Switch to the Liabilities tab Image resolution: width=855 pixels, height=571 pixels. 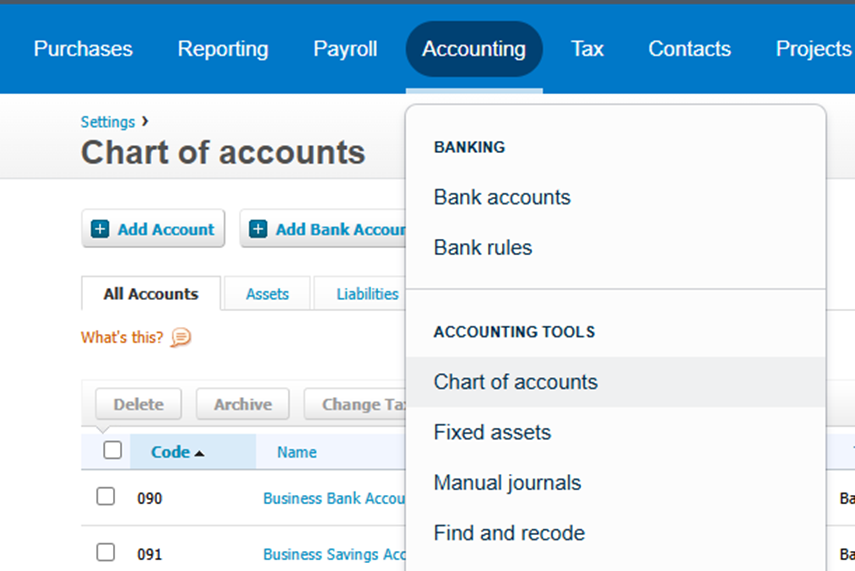click(367, 294)
